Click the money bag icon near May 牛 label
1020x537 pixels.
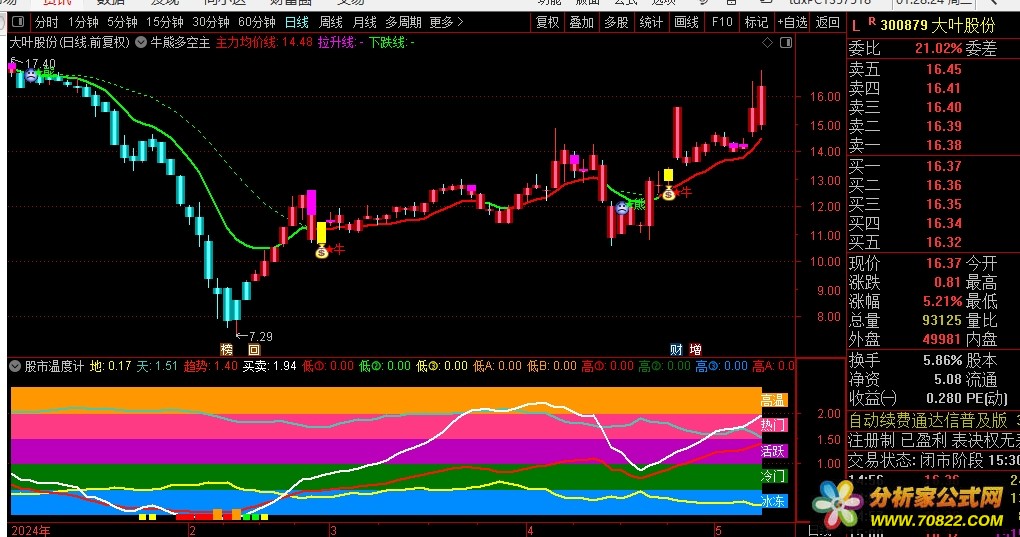(x=668, y=193)
